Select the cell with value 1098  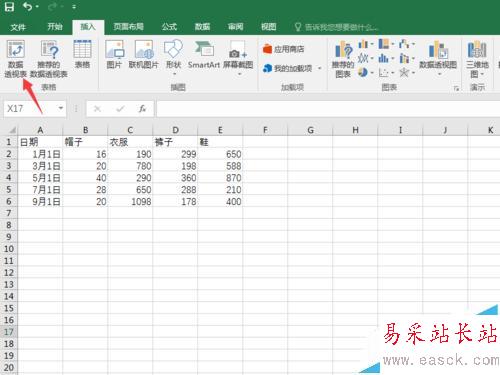[130, 201]
